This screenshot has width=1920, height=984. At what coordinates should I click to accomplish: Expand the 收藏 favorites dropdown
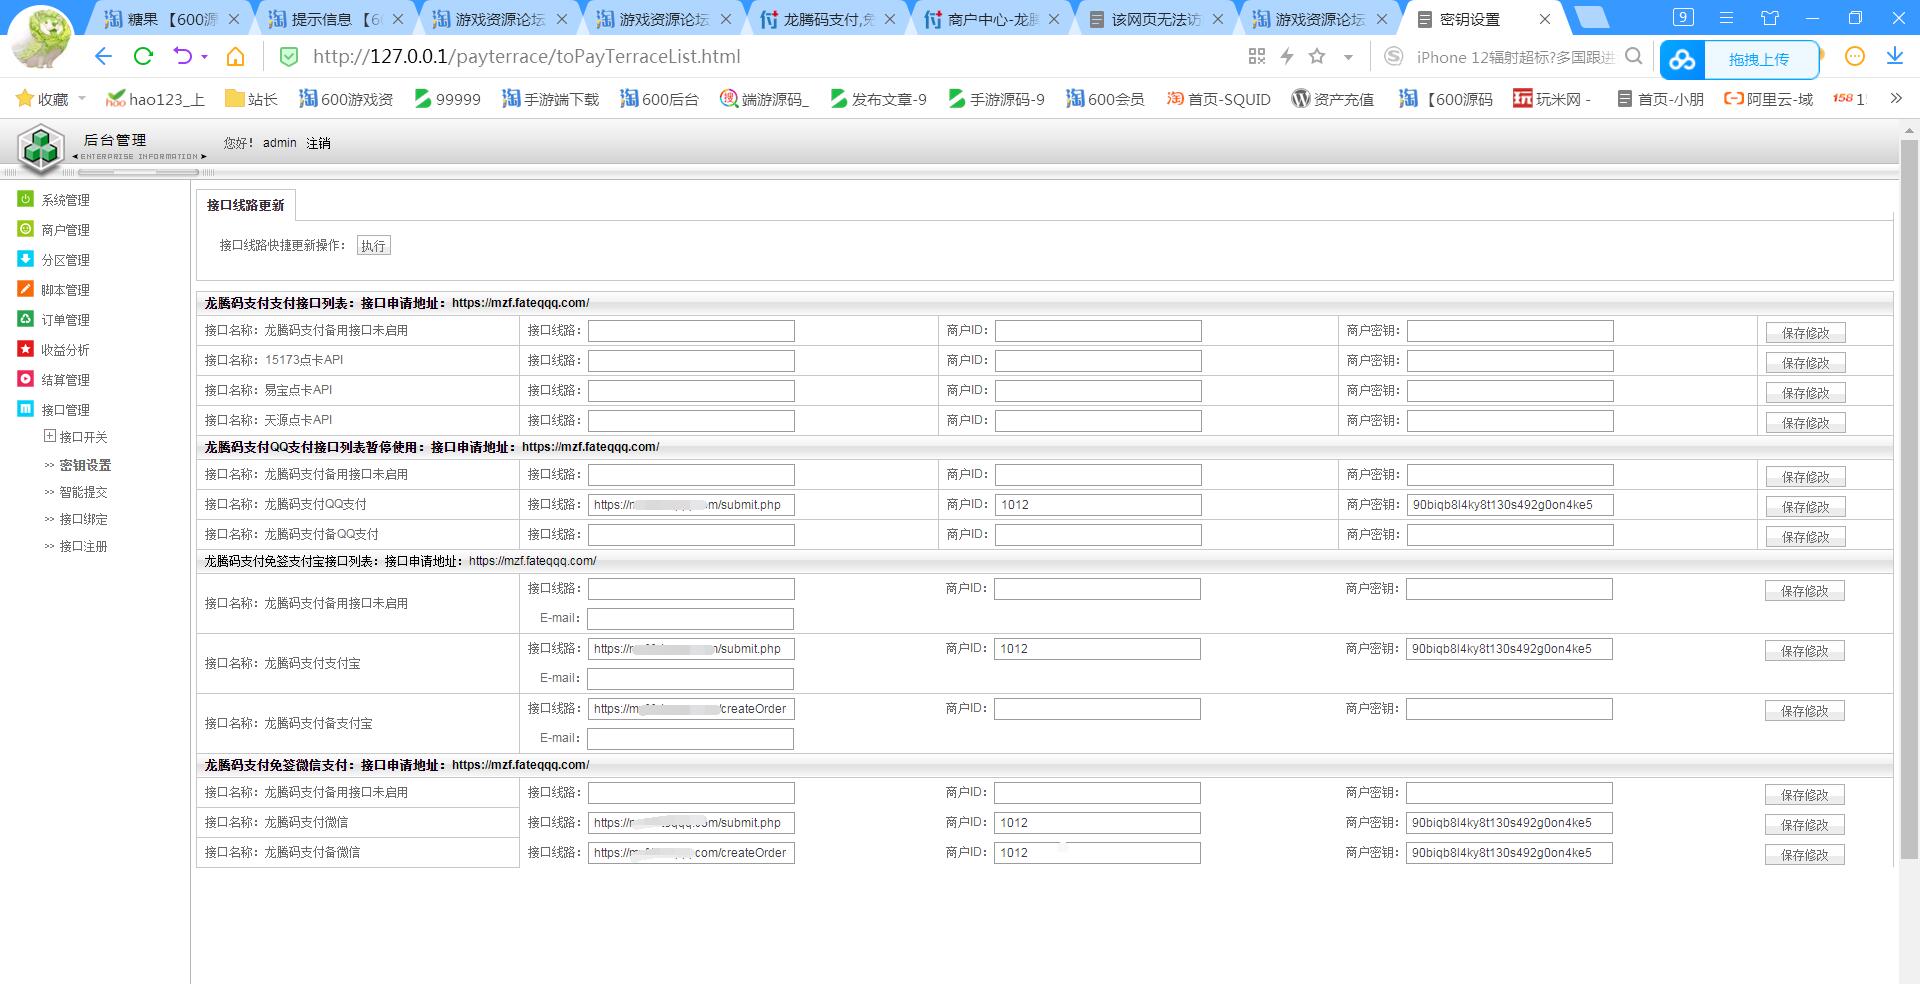point(82,99)
